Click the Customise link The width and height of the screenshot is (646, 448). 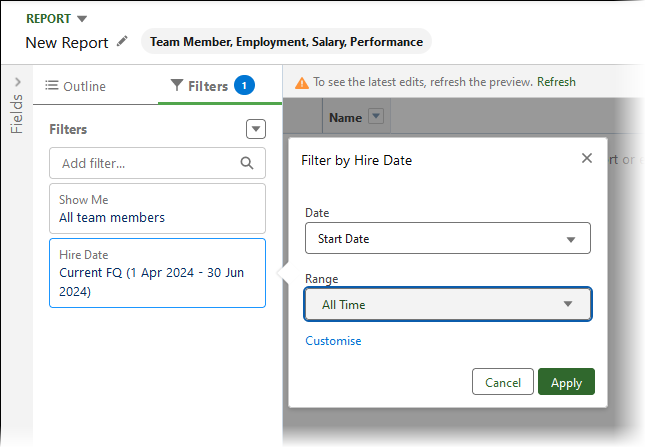(333, 341)
